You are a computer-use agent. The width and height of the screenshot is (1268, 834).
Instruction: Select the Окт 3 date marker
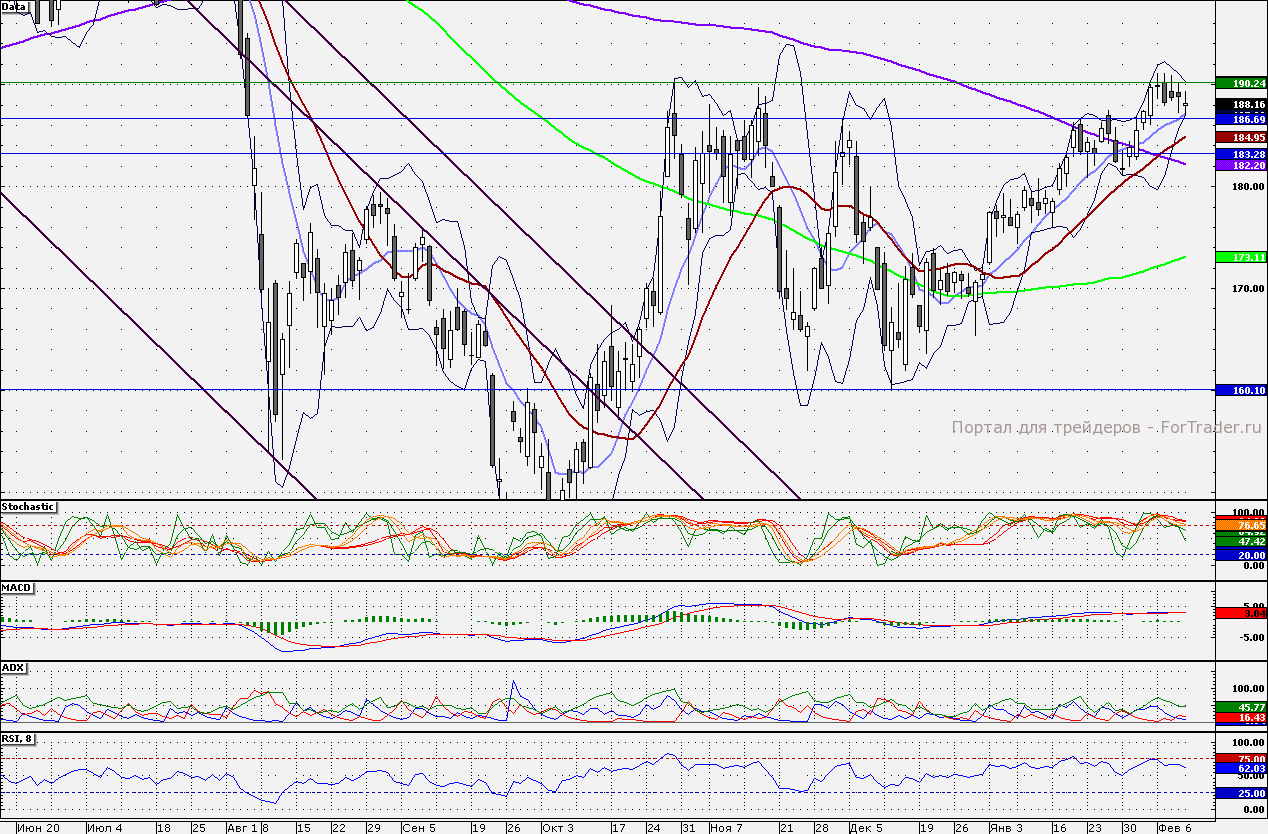(x=558, y=827)
